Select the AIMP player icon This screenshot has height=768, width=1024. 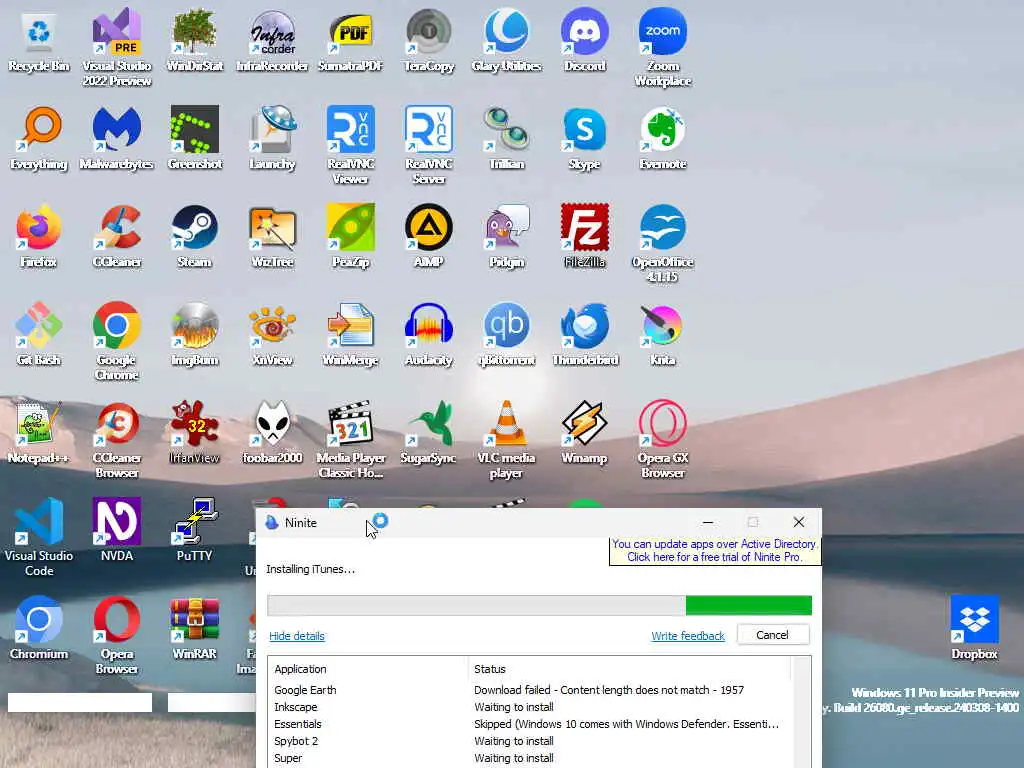[429, 237]
